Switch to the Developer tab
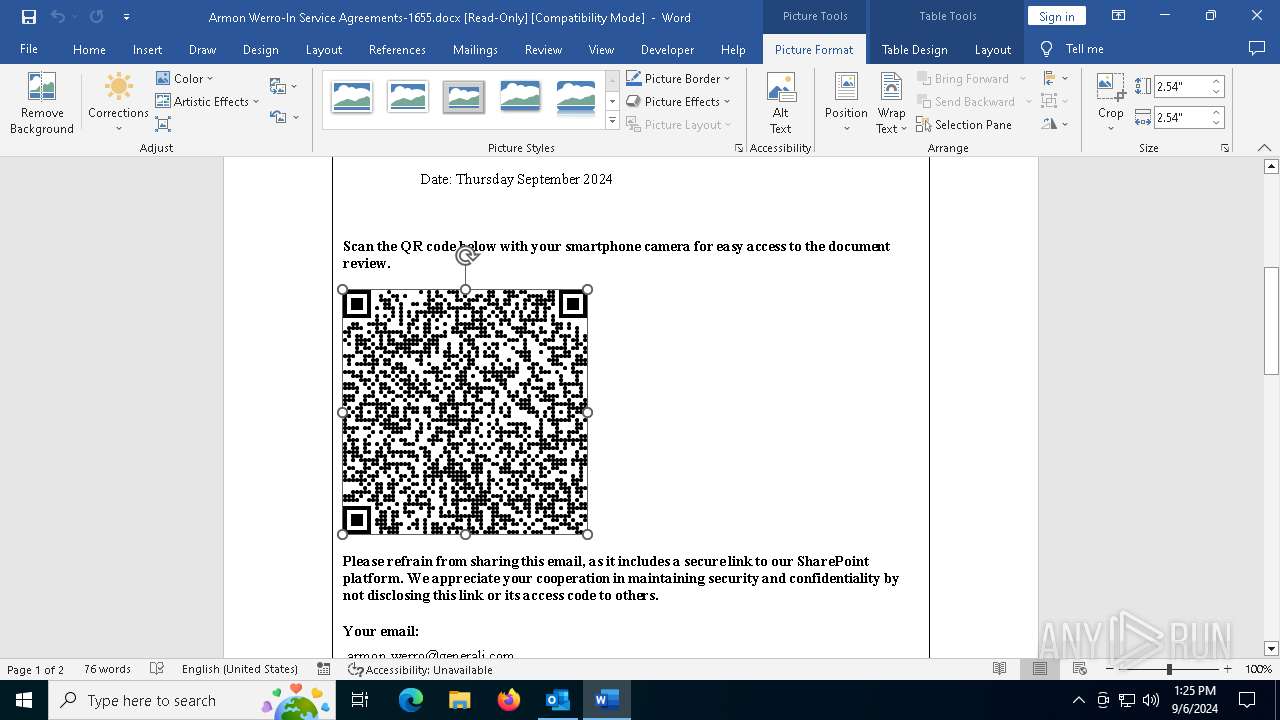 pyautogui.click(x=667, y=49)
